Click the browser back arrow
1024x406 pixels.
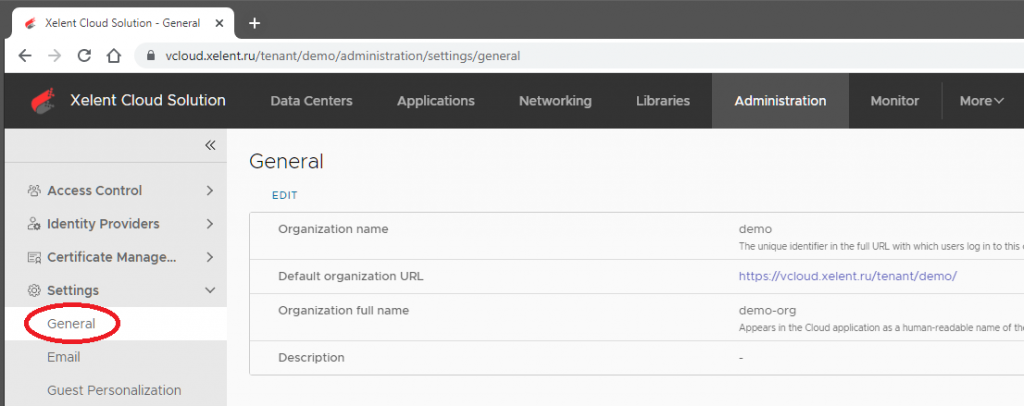point(25,55)
